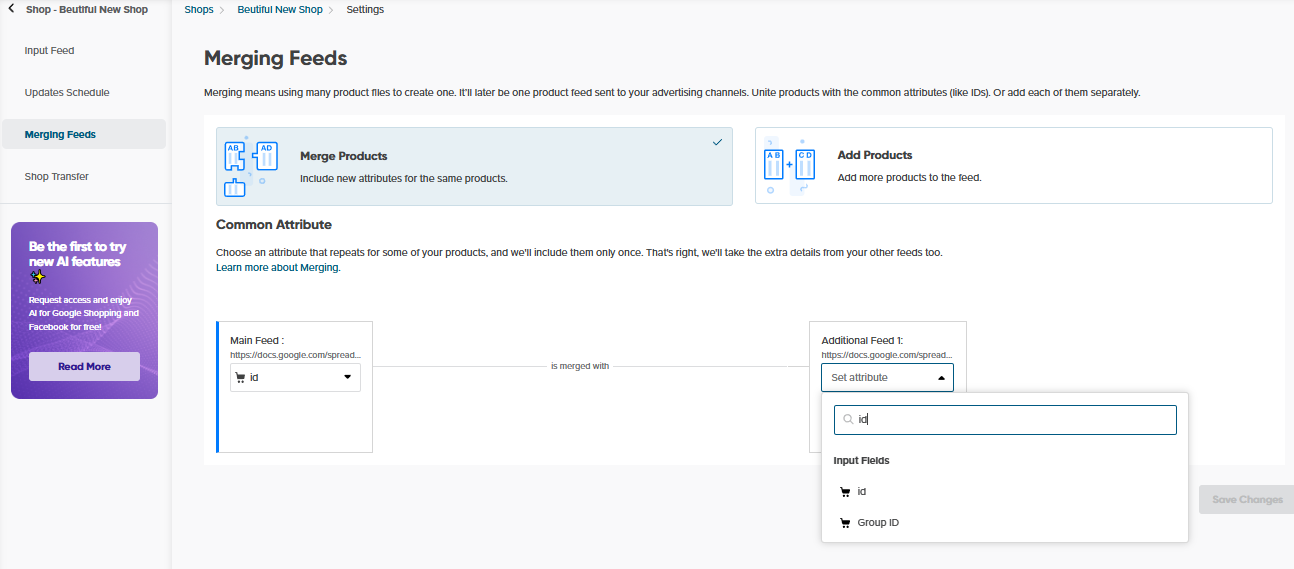Click the cart icon beside Group ID
The image size is (1294, 569).
(845, 523)
